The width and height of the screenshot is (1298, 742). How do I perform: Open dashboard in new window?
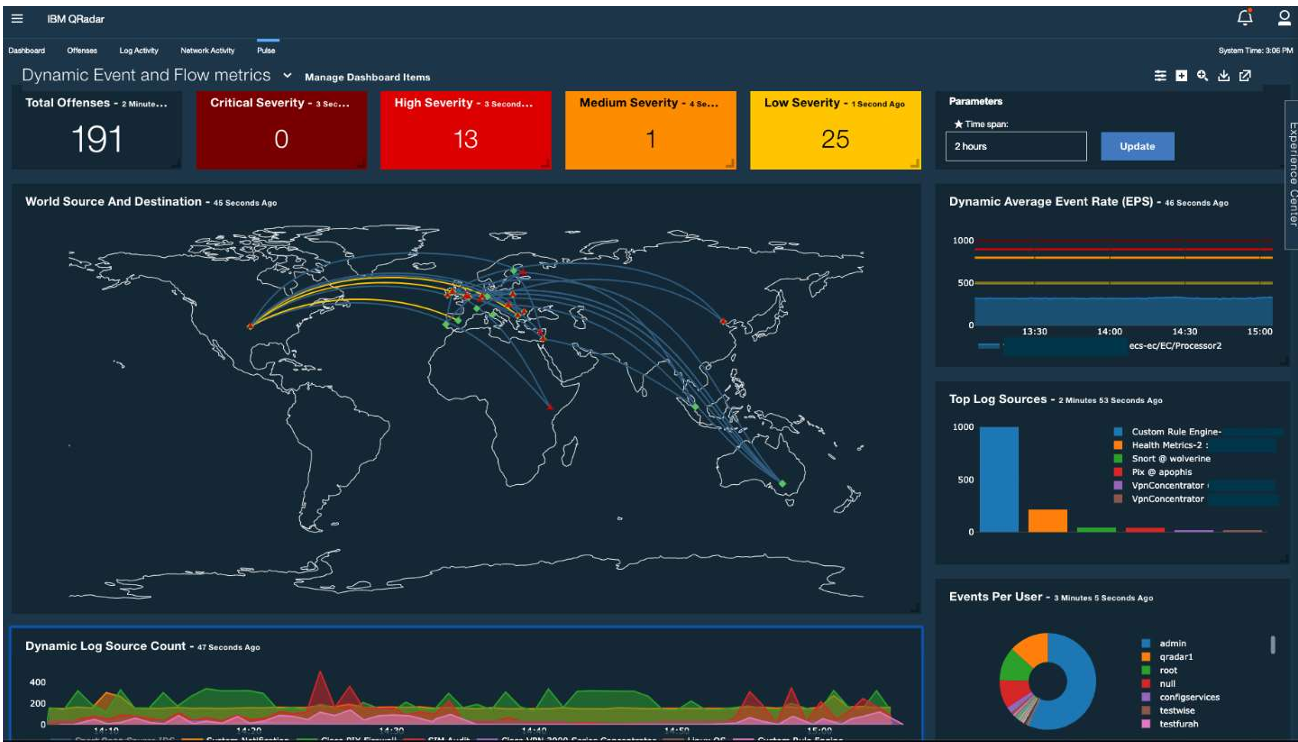tap(1245, 76)
